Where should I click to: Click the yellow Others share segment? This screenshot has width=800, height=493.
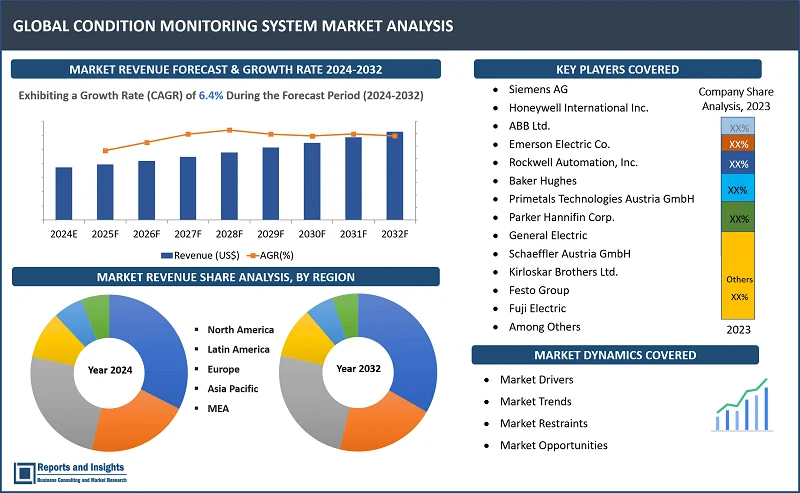(738, 276)
